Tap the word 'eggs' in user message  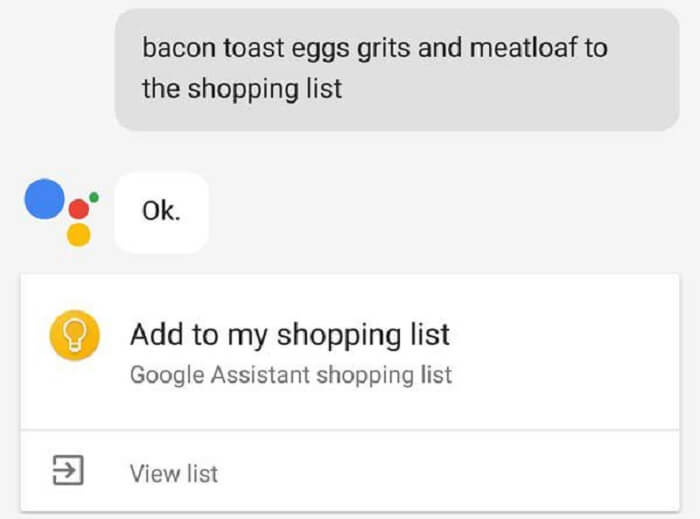point(320,49)
